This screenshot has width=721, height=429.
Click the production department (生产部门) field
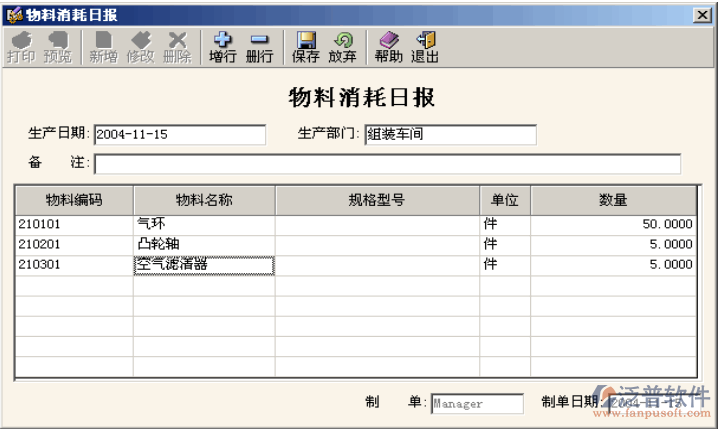[450, 134]
